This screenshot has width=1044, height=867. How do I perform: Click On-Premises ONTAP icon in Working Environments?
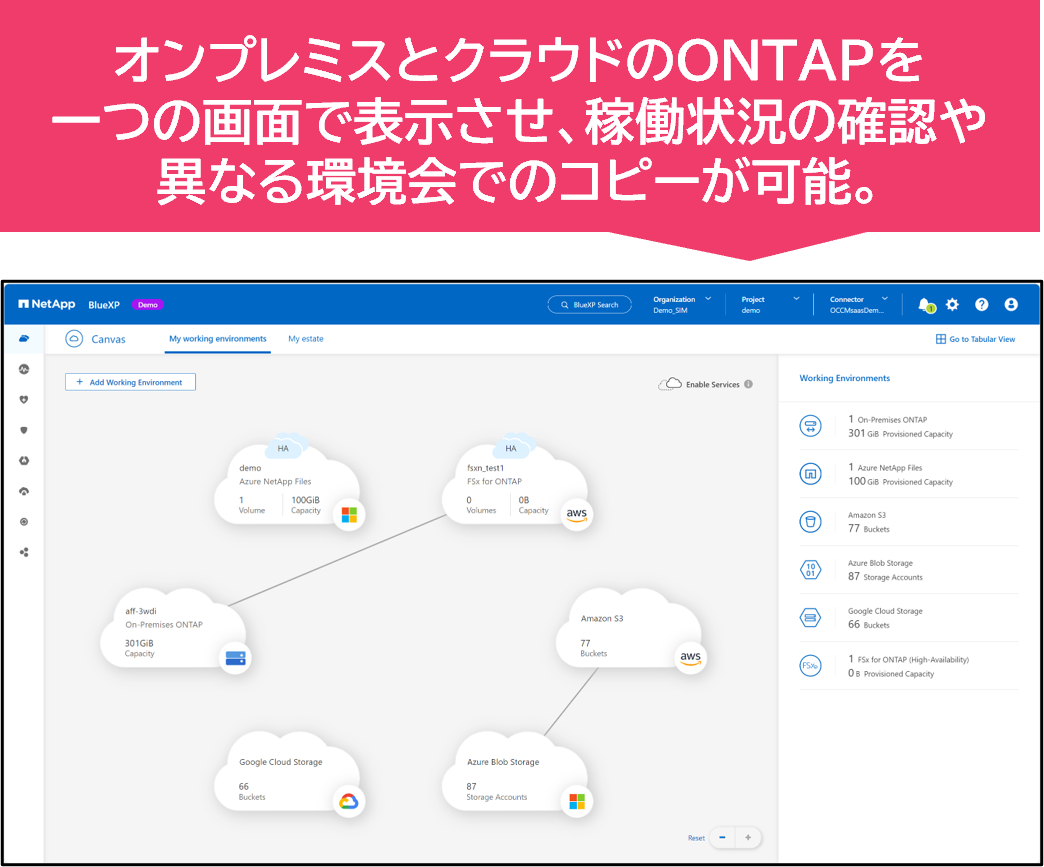810,426
